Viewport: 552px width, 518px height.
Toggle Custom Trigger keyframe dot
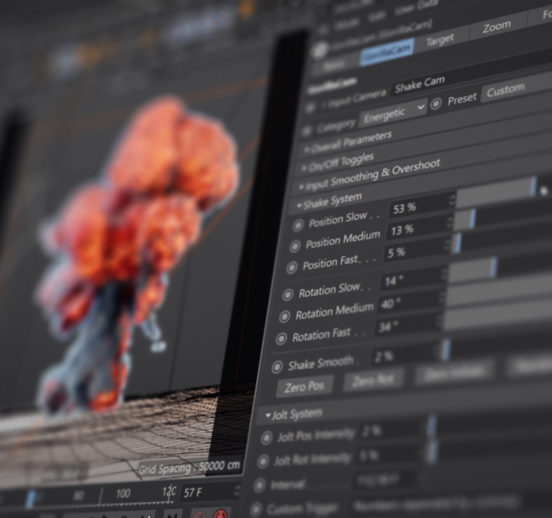click(x=256, y=509)
